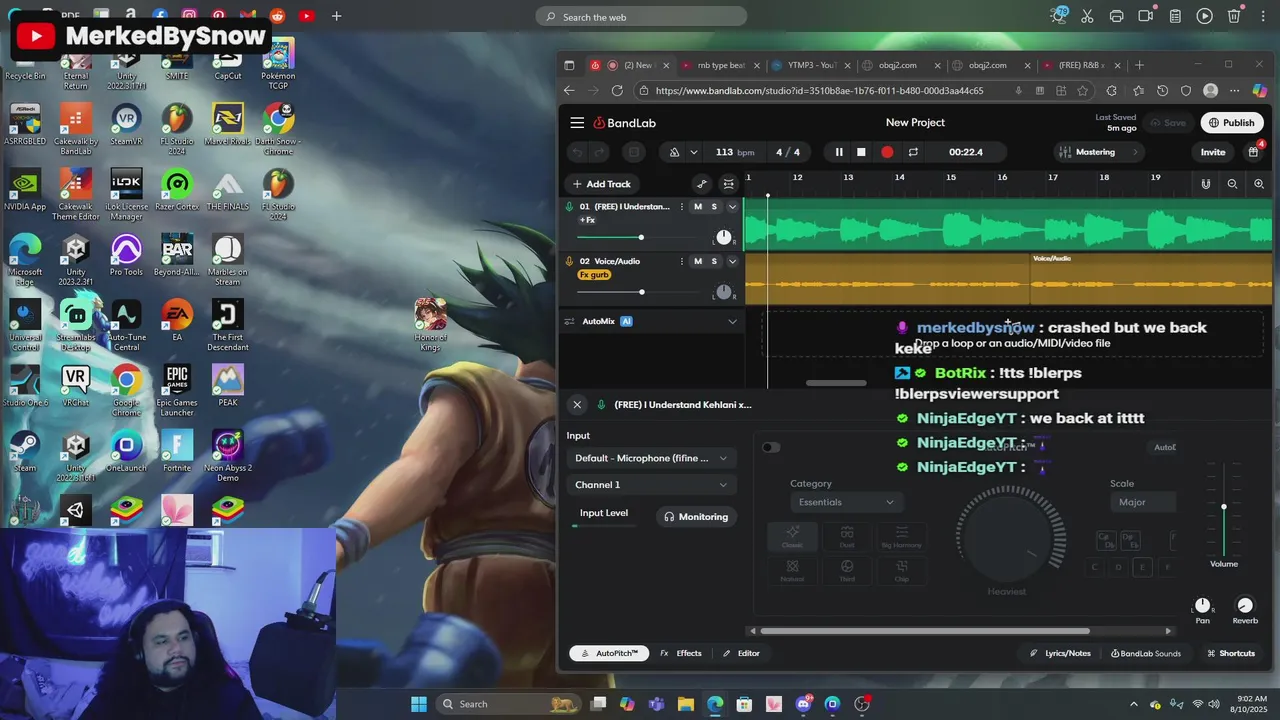The image size is (1280, 720).
Task: Select the Chip AutoPitch preset
Action: point(901,571)
